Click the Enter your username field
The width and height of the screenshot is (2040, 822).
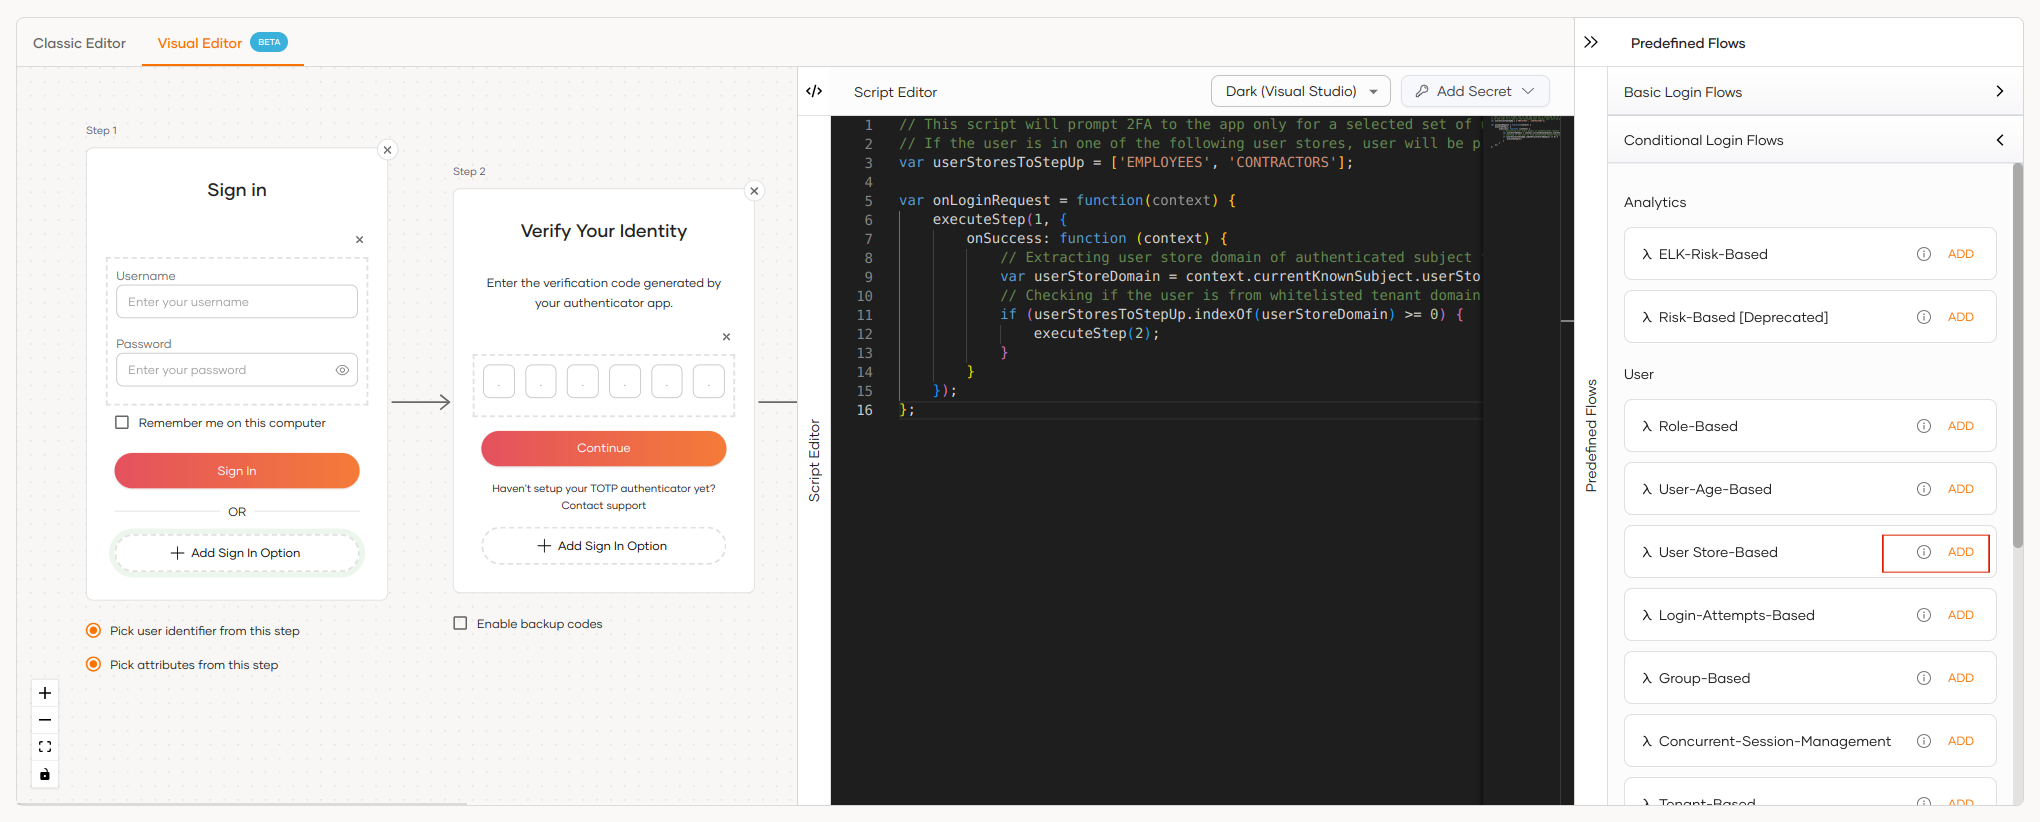pyautogui.click(x=237, y=302)
